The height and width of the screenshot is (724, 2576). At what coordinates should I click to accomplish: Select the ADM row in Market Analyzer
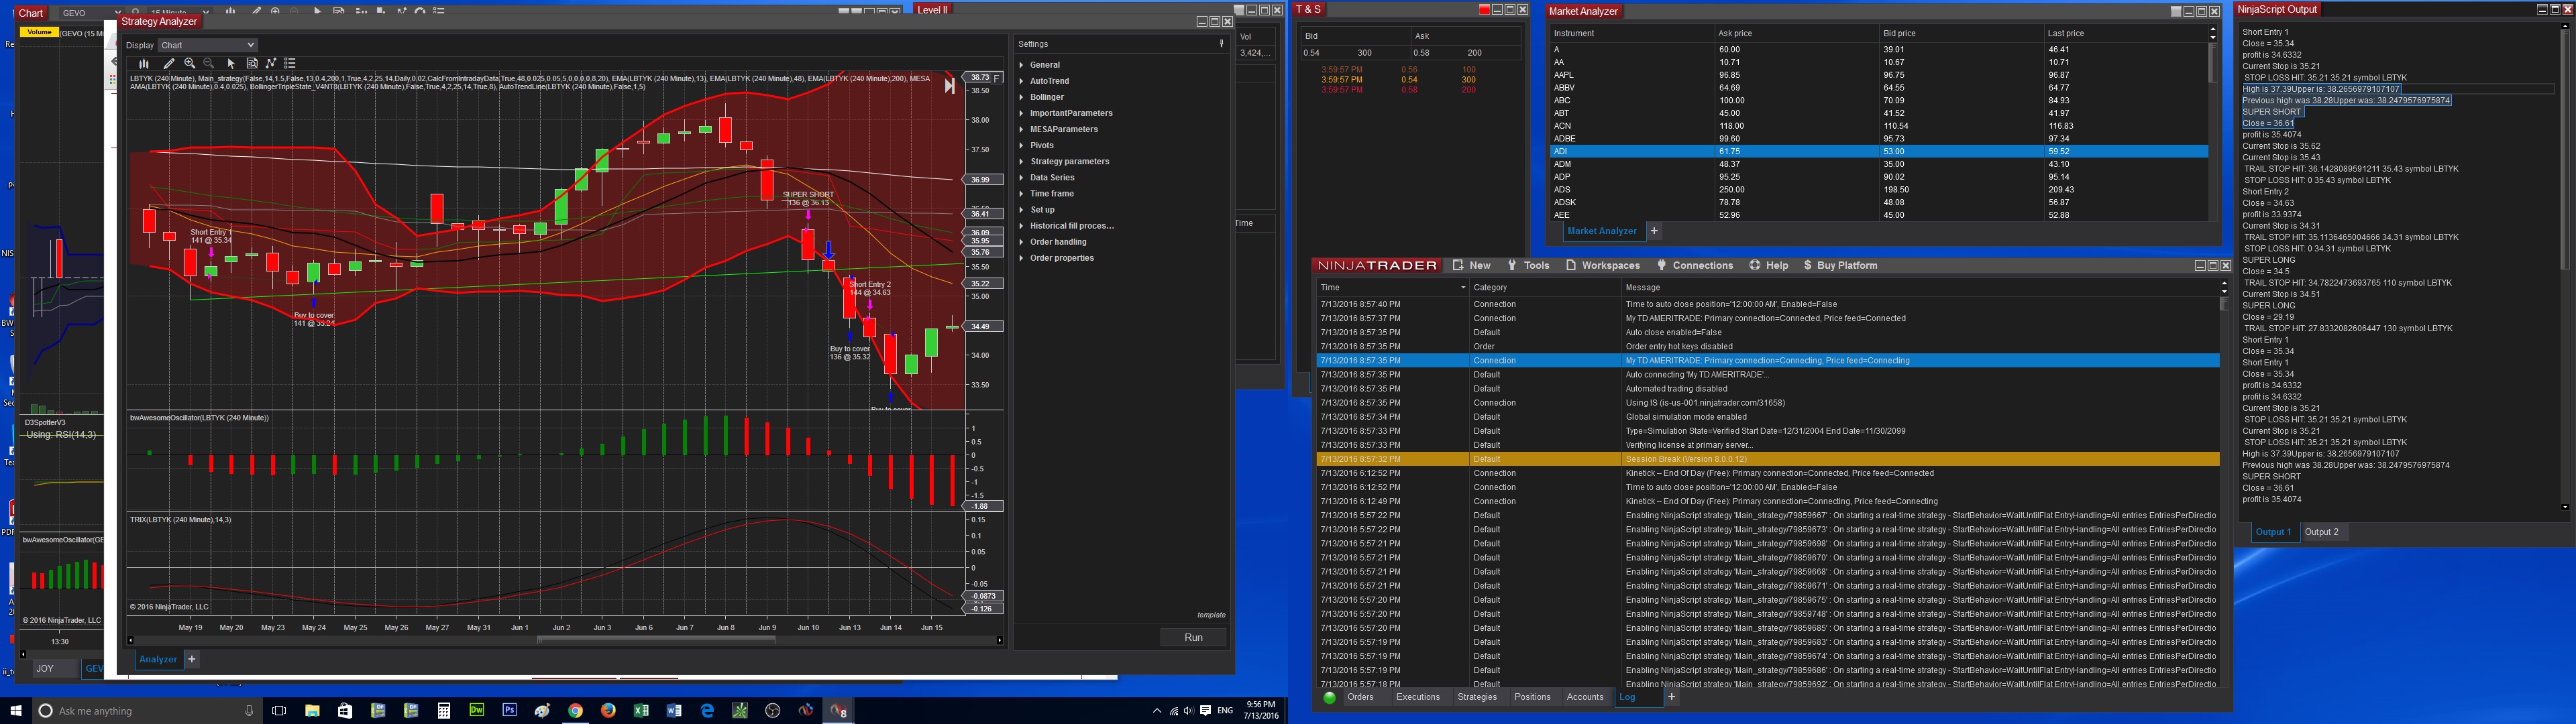pyautogui.click(x=1562, y=164)
